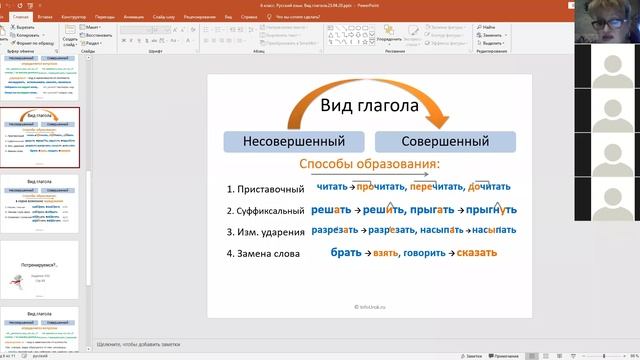Open Quick Styles (Экспресс-стили) gallery
Screen dimensions: 640x360
[412, 35]
